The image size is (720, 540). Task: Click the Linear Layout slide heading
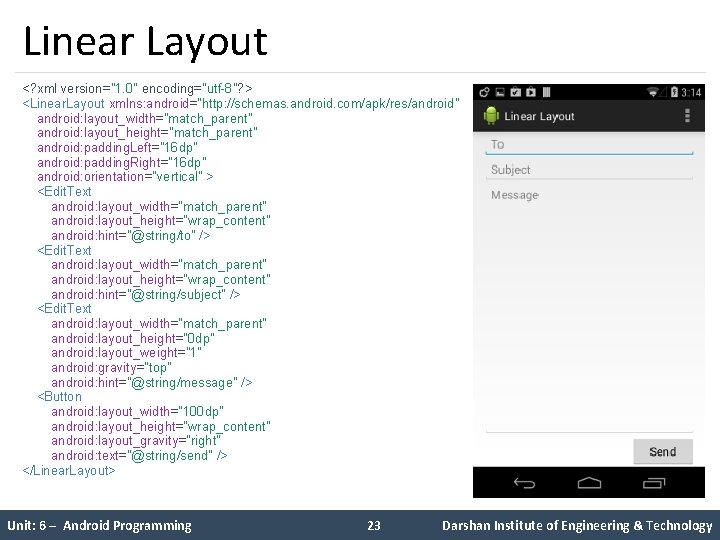145,42
